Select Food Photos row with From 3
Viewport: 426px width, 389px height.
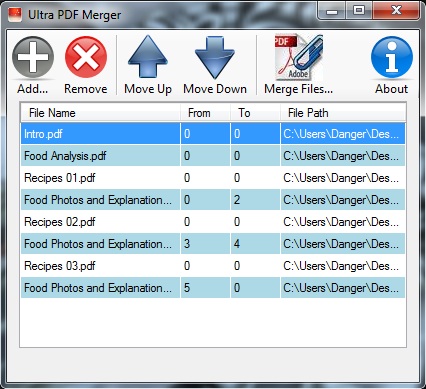213,244
